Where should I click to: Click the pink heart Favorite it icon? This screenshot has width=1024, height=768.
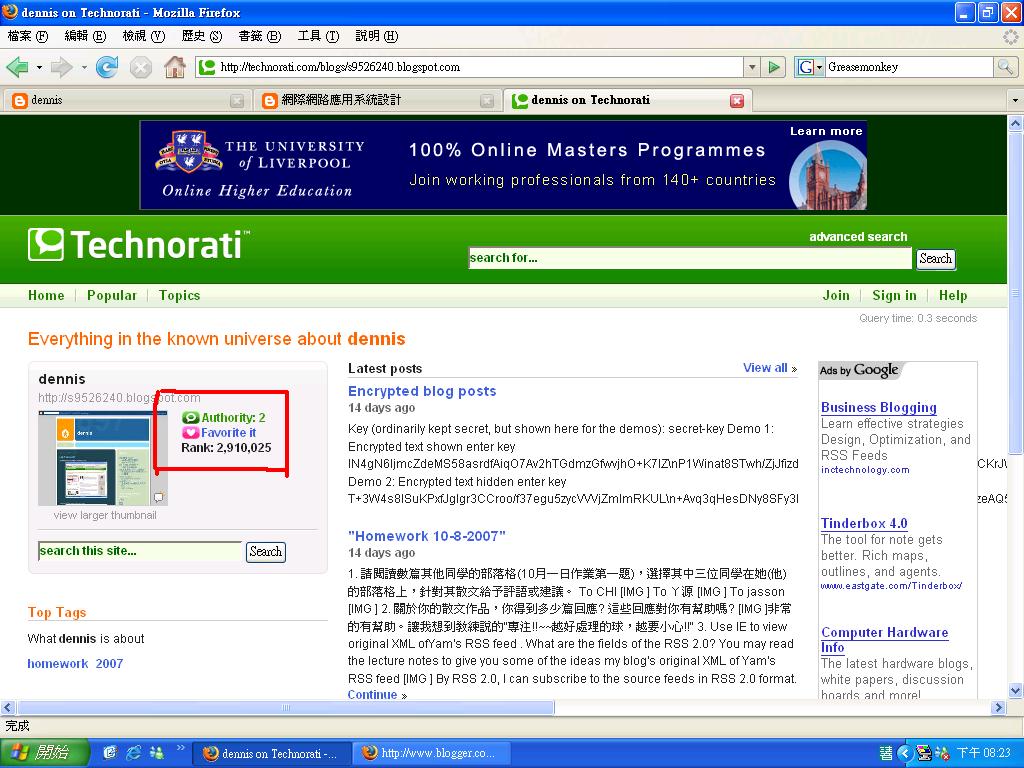[x=190, y=433]
